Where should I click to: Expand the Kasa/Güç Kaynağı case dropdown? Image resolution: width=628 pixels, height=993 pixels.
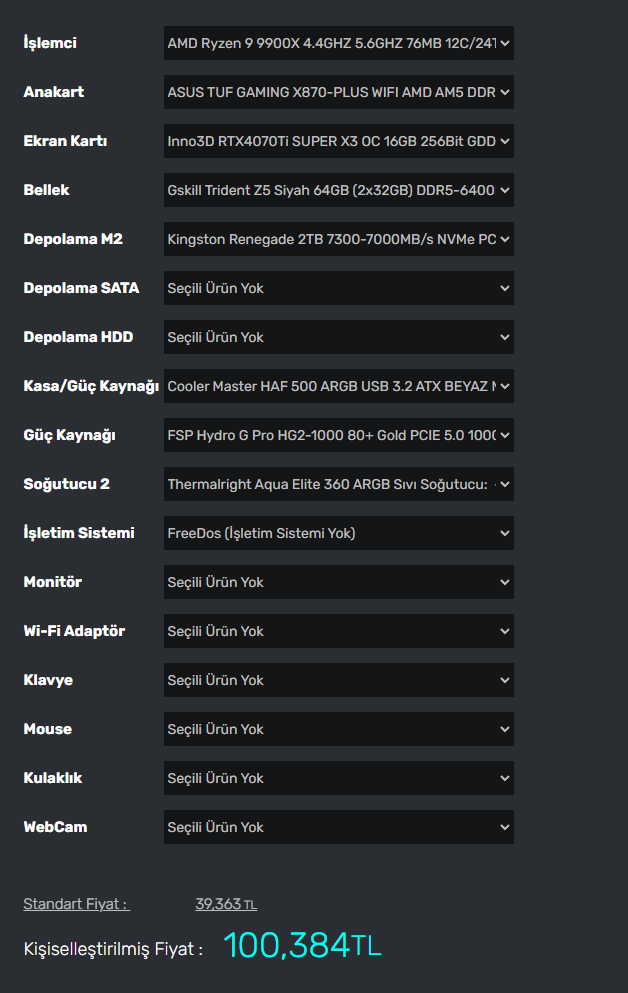click(338, 386)
